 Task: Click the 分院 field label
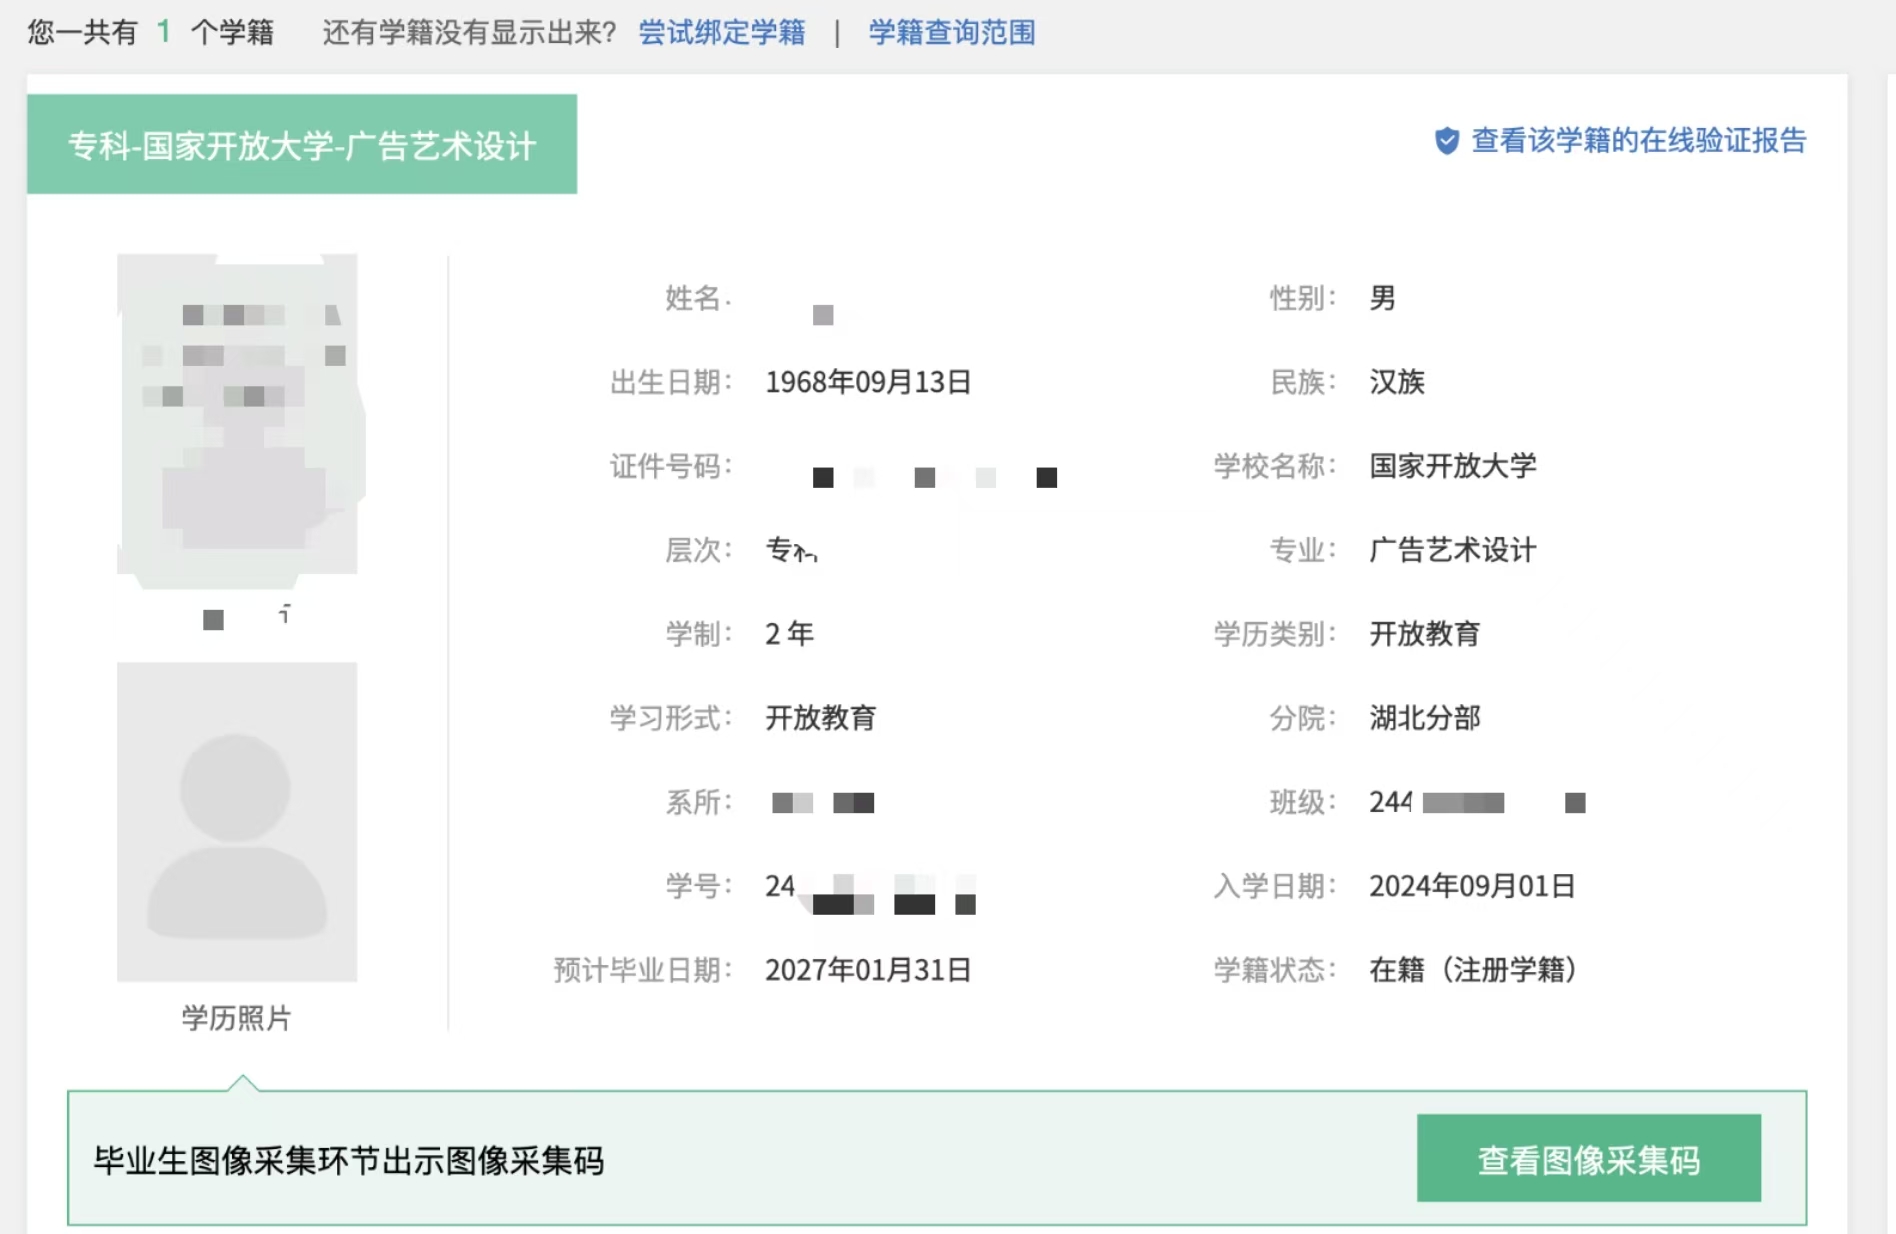click(x=1303, y=718)
